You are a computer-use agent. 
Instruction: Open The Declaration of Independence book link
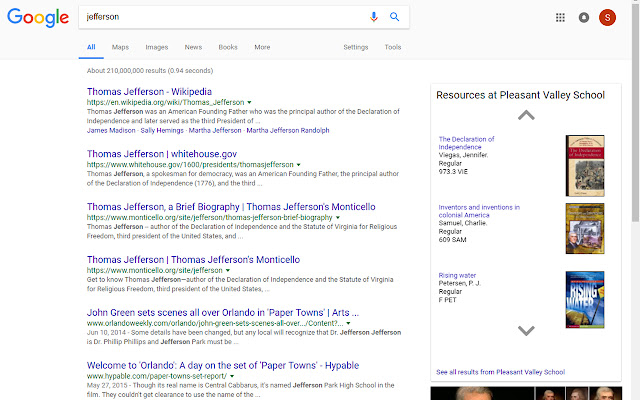click(467, 143)
